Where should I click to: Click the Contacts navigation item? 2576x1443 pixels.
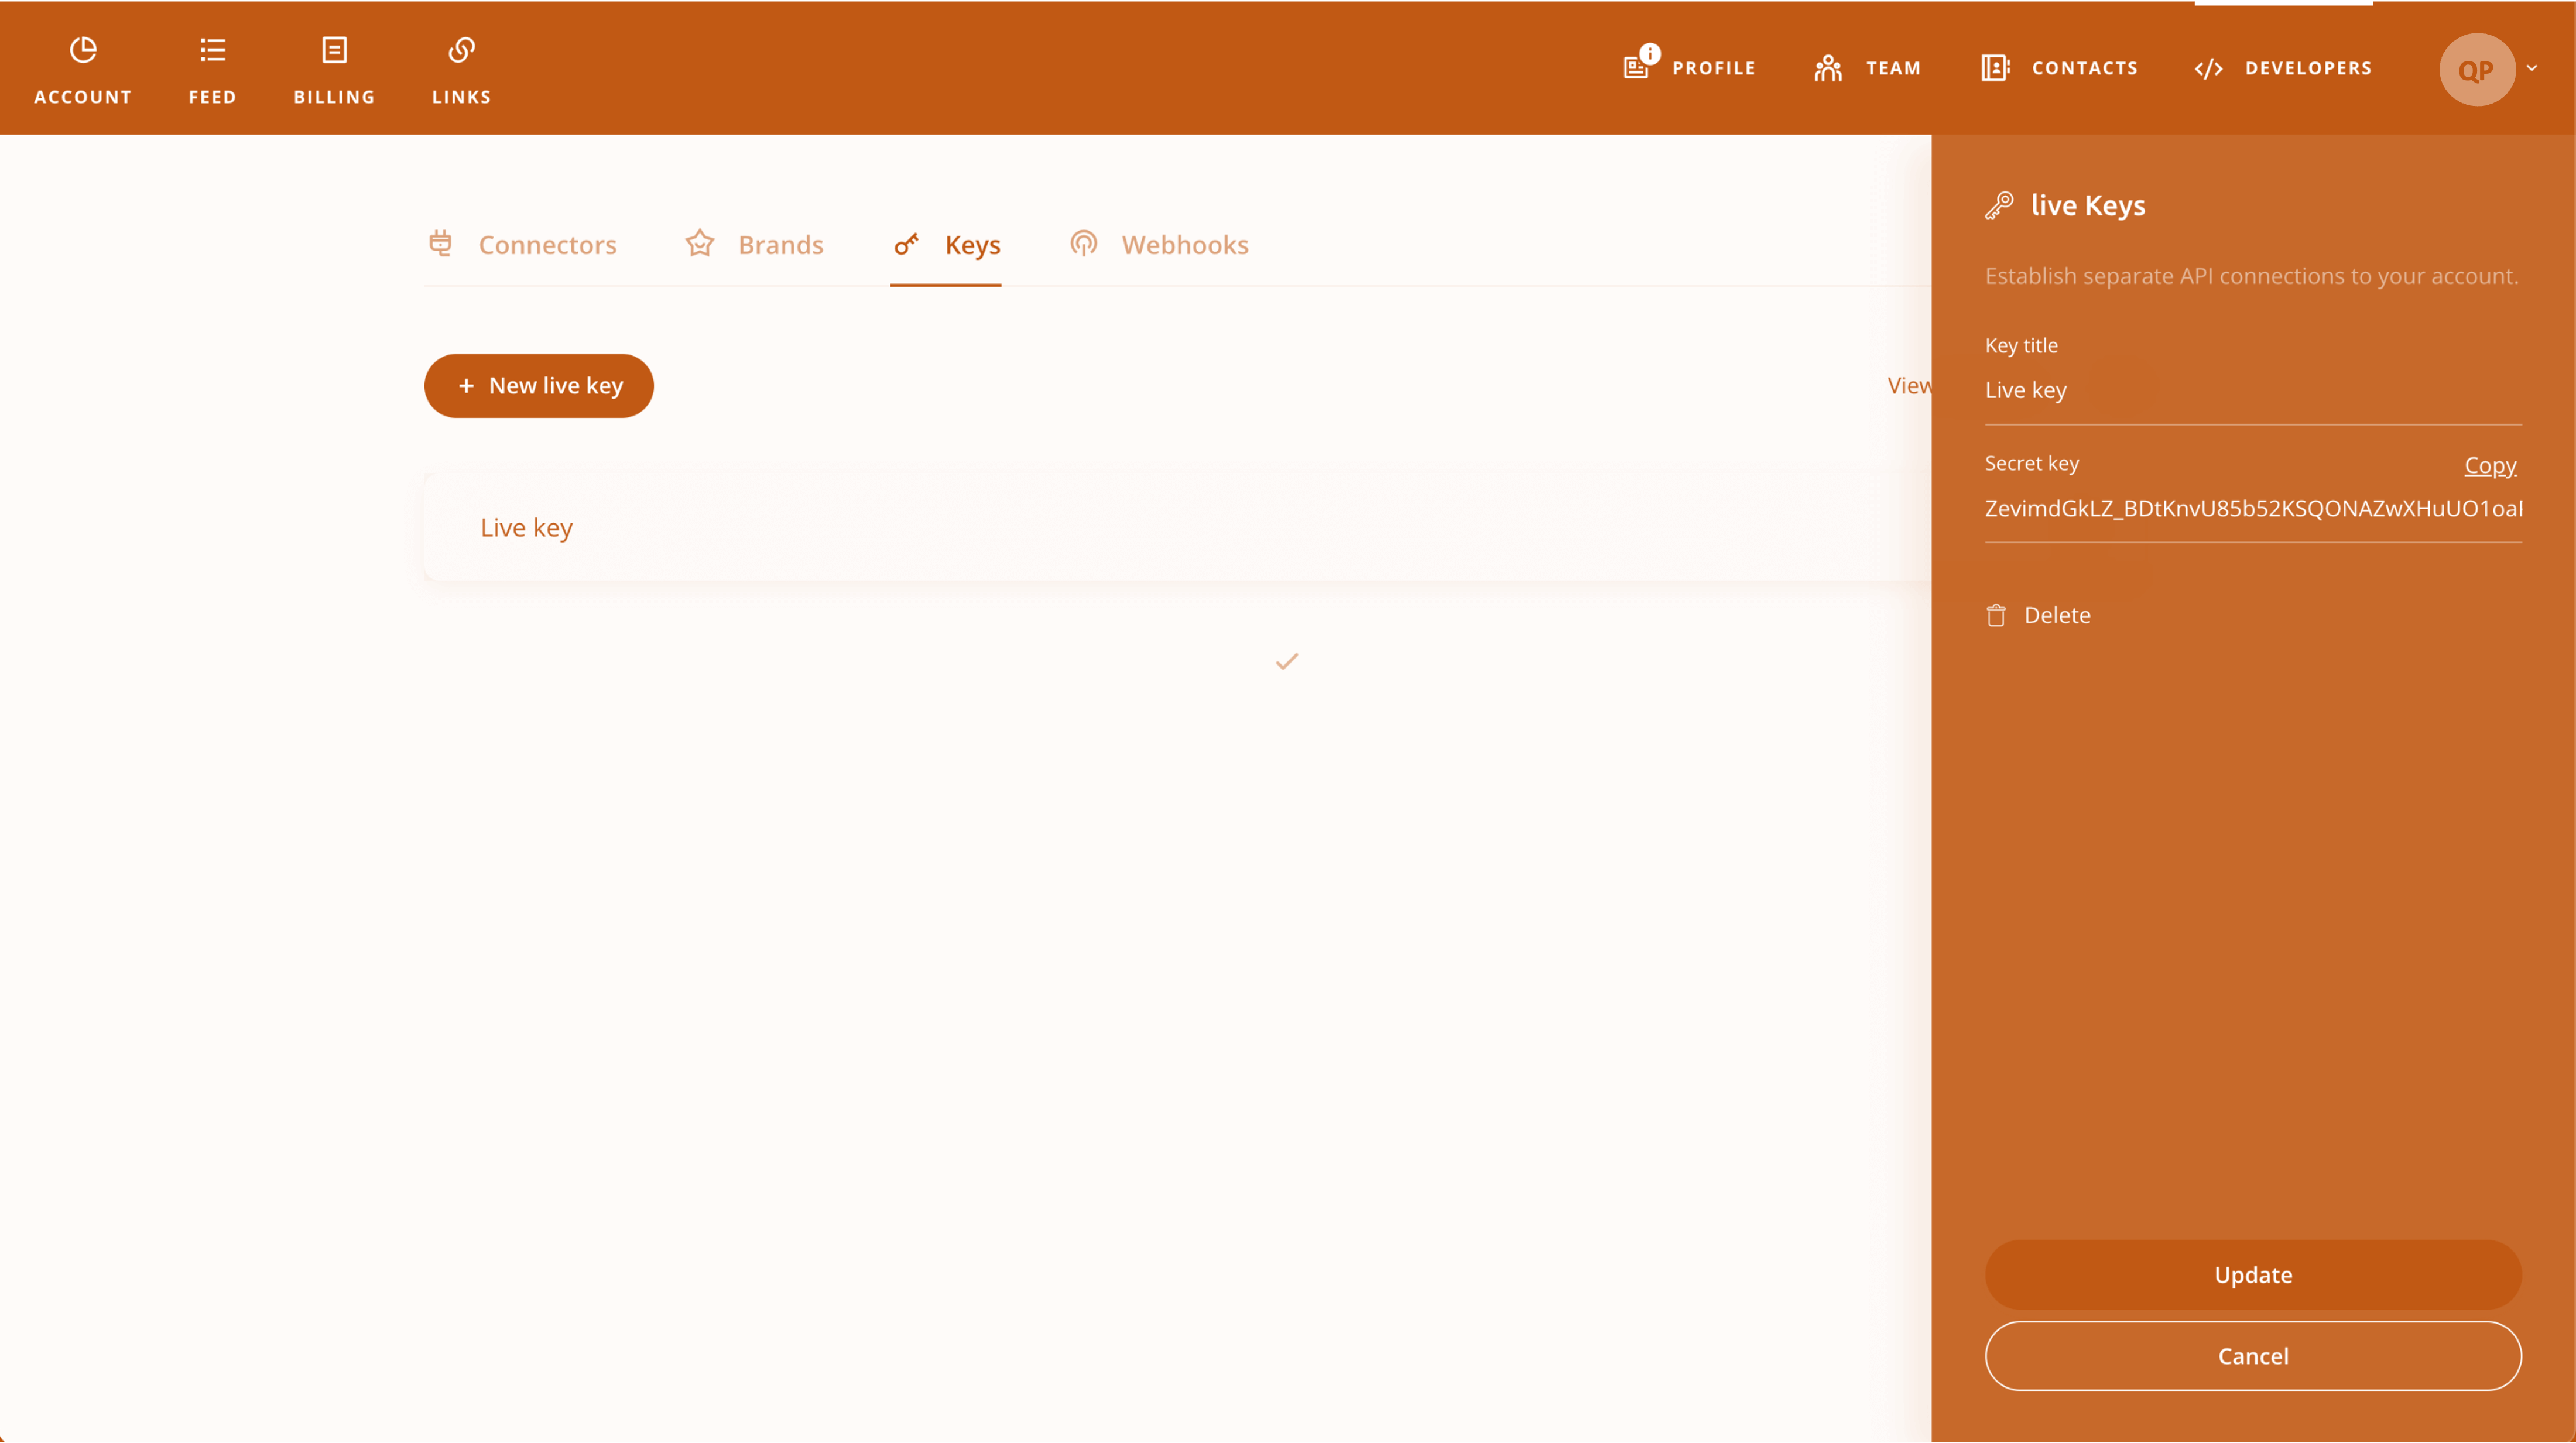(2058, 67)
